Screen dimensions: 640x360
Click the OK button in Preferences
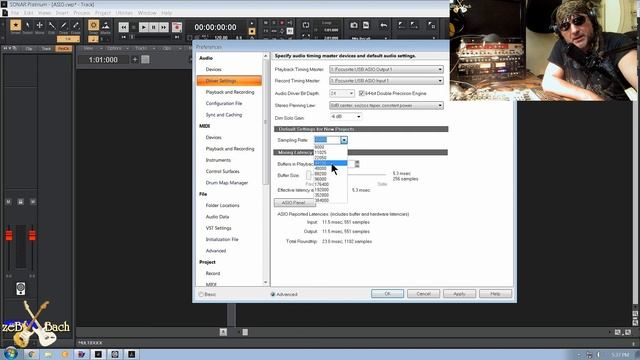point(387,293)
